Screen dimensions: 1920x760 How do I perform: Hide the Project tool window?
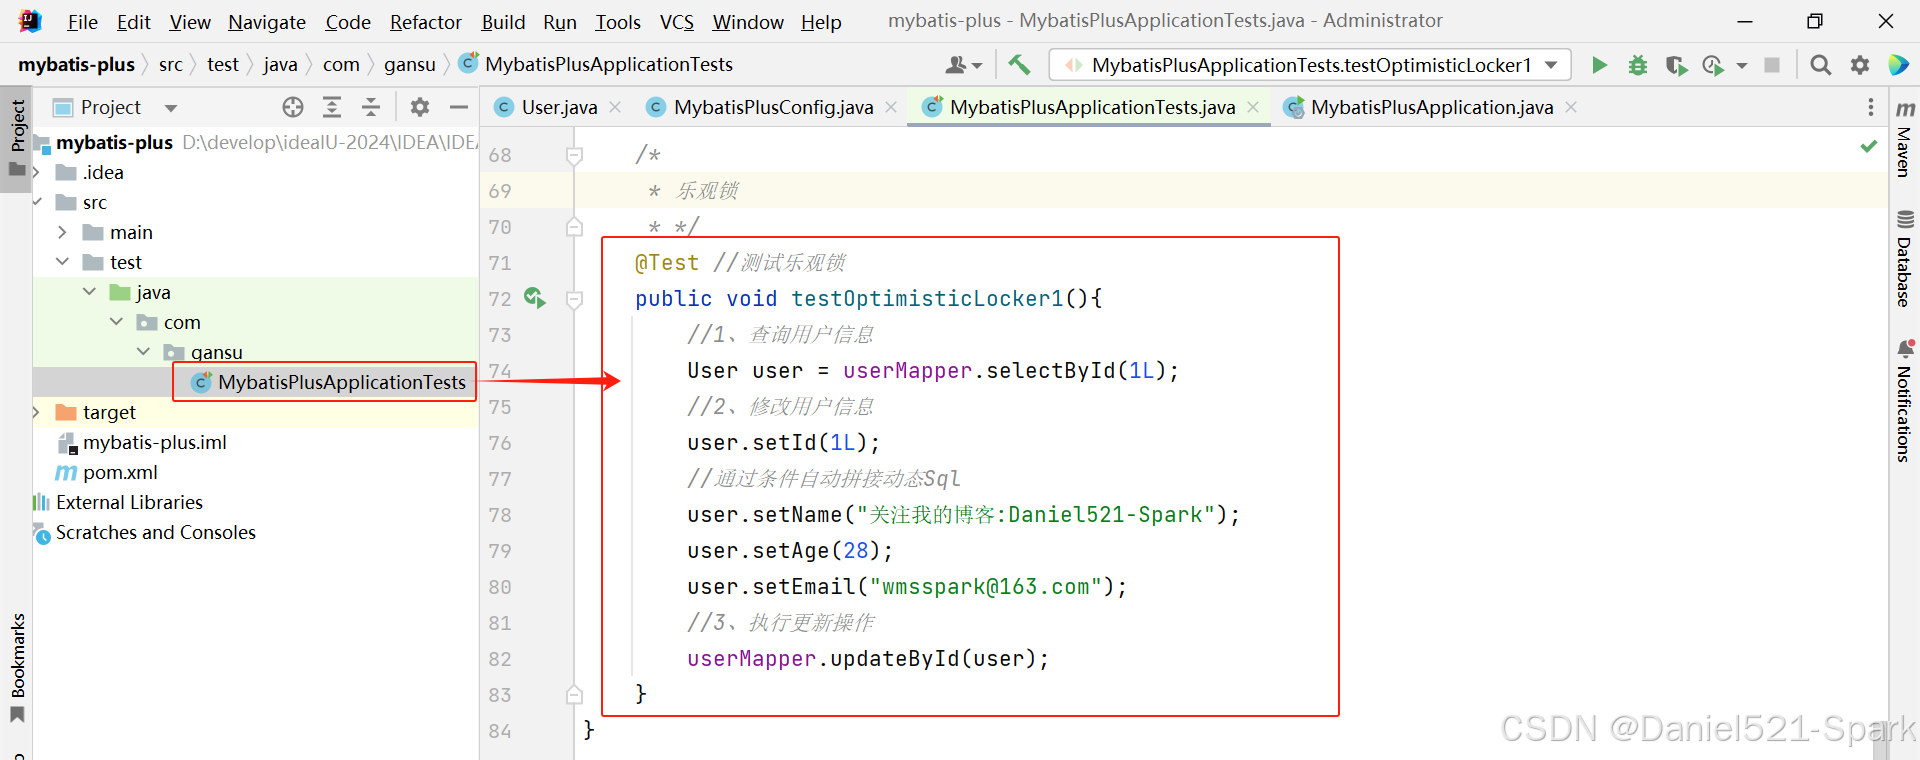point(459,107)
